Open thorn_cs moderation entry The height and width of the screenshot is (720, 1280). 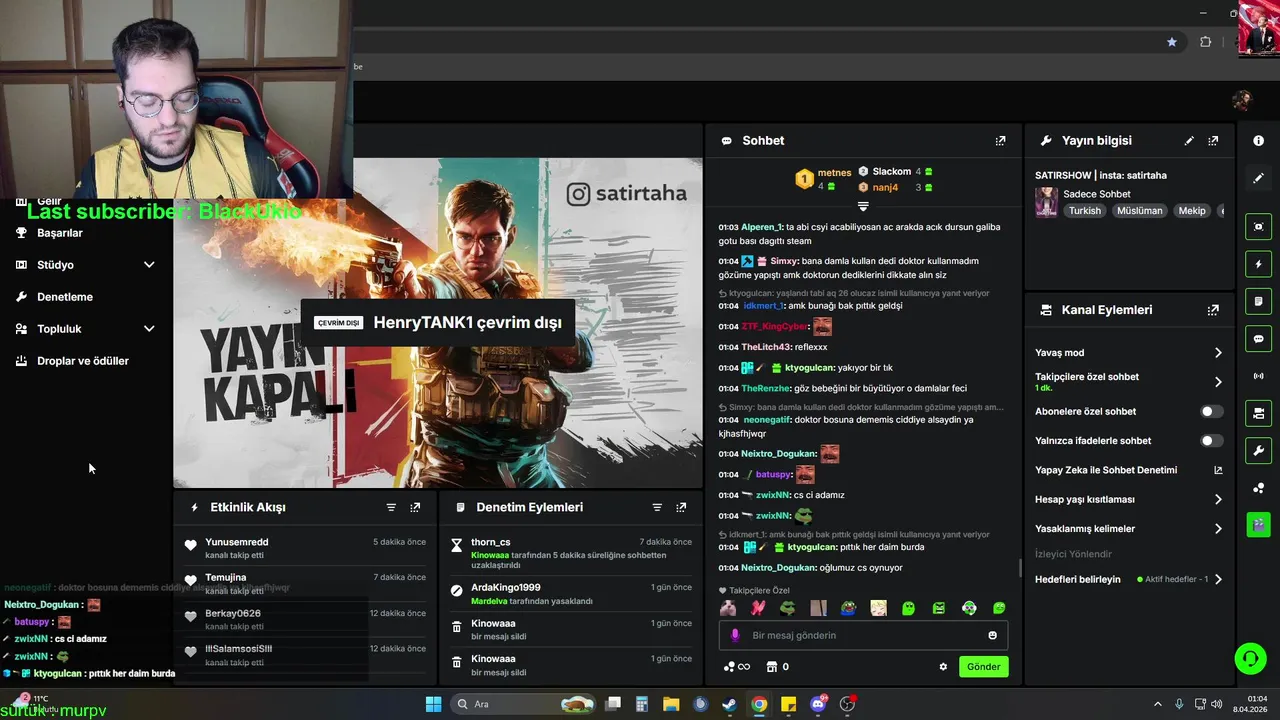coord(571,553)
